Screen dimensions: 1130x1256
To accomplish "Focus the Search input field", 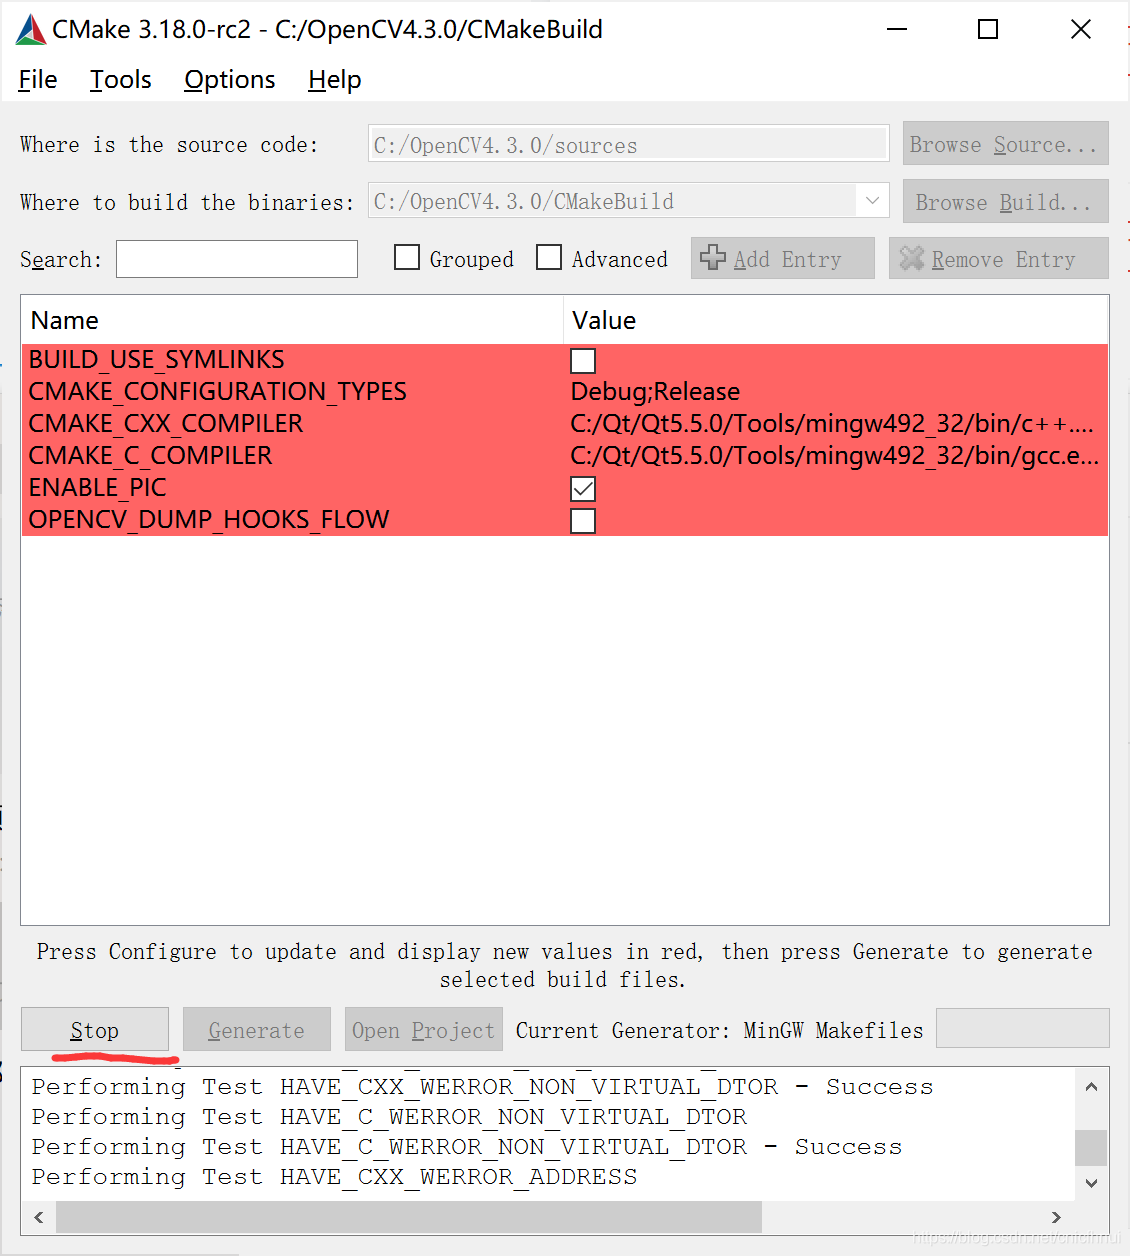I will point(237,259).
